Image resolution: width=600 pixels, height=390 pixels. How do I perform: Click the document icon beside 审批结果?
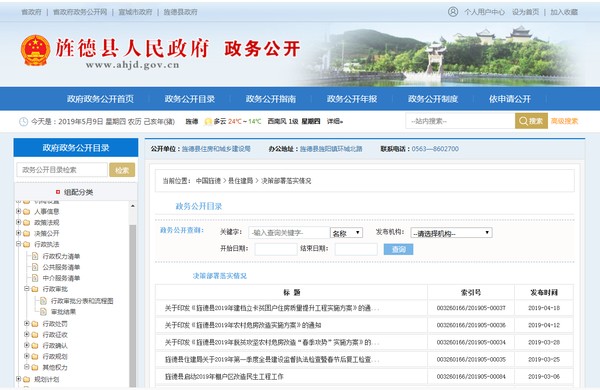point(43,312)
